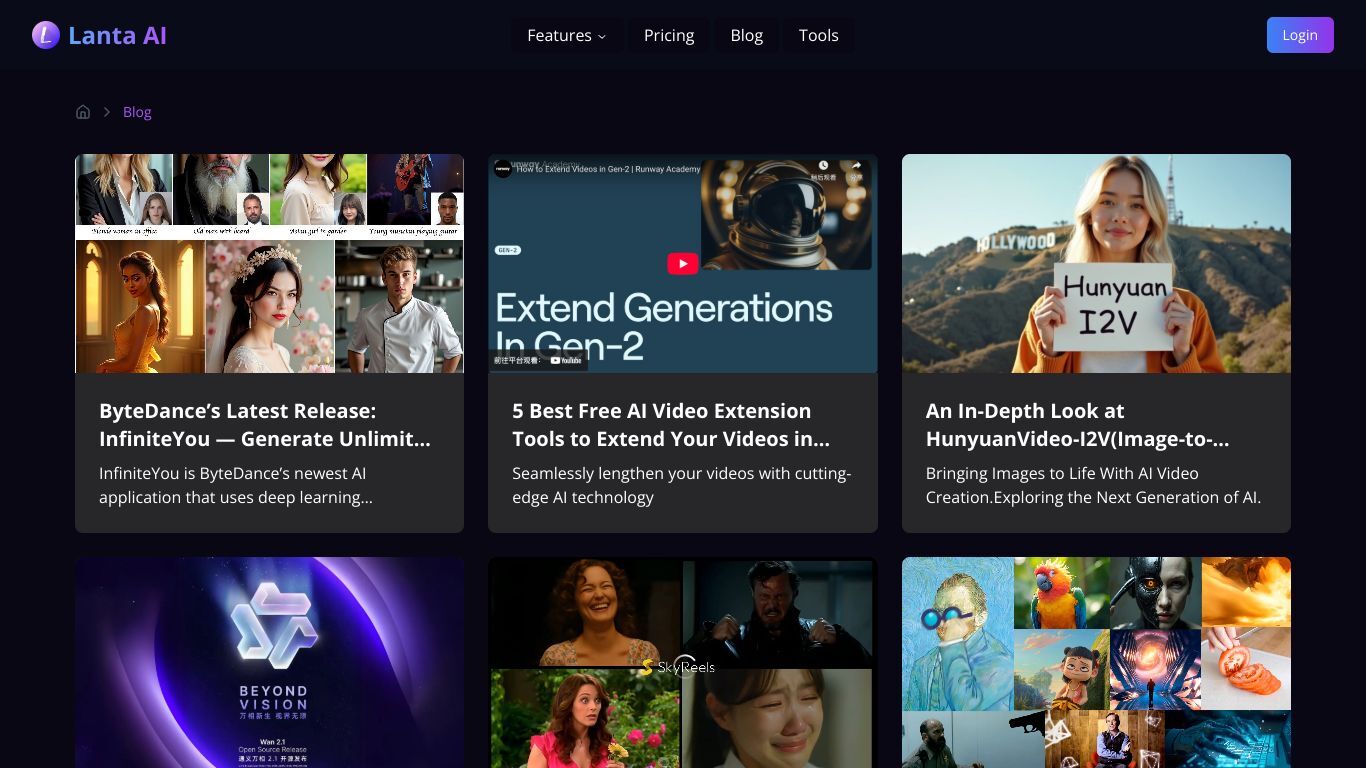Click the InfiniteYou portrait collage thumbnail
Image resolution: width=1366 pixels, height=768 pixels.
(x=270, y=263)
